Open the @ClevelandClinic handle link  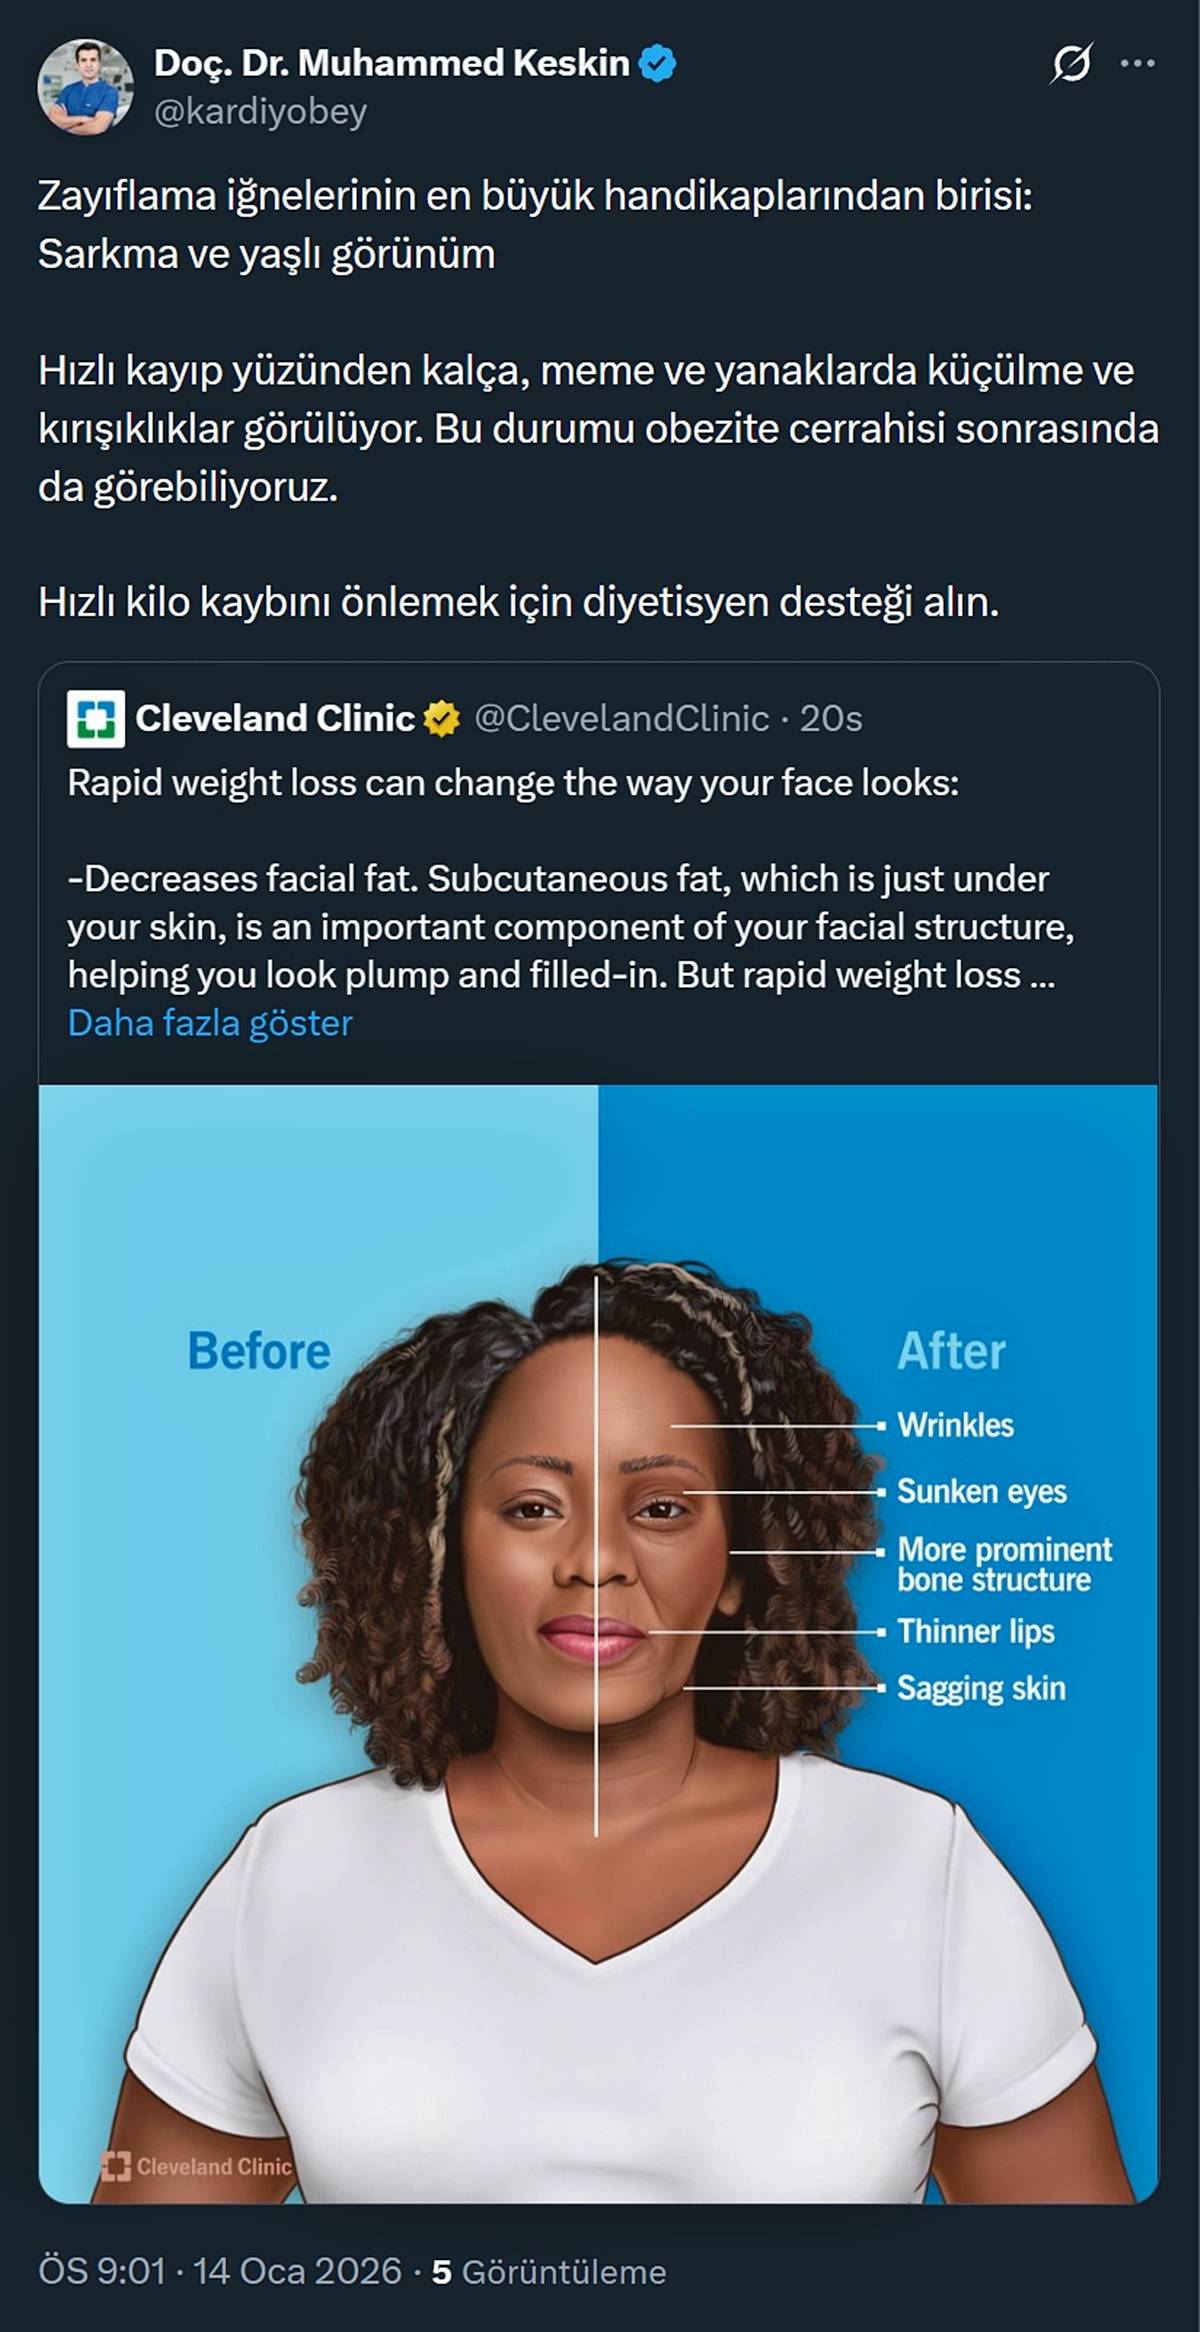(x=621, y=718)
